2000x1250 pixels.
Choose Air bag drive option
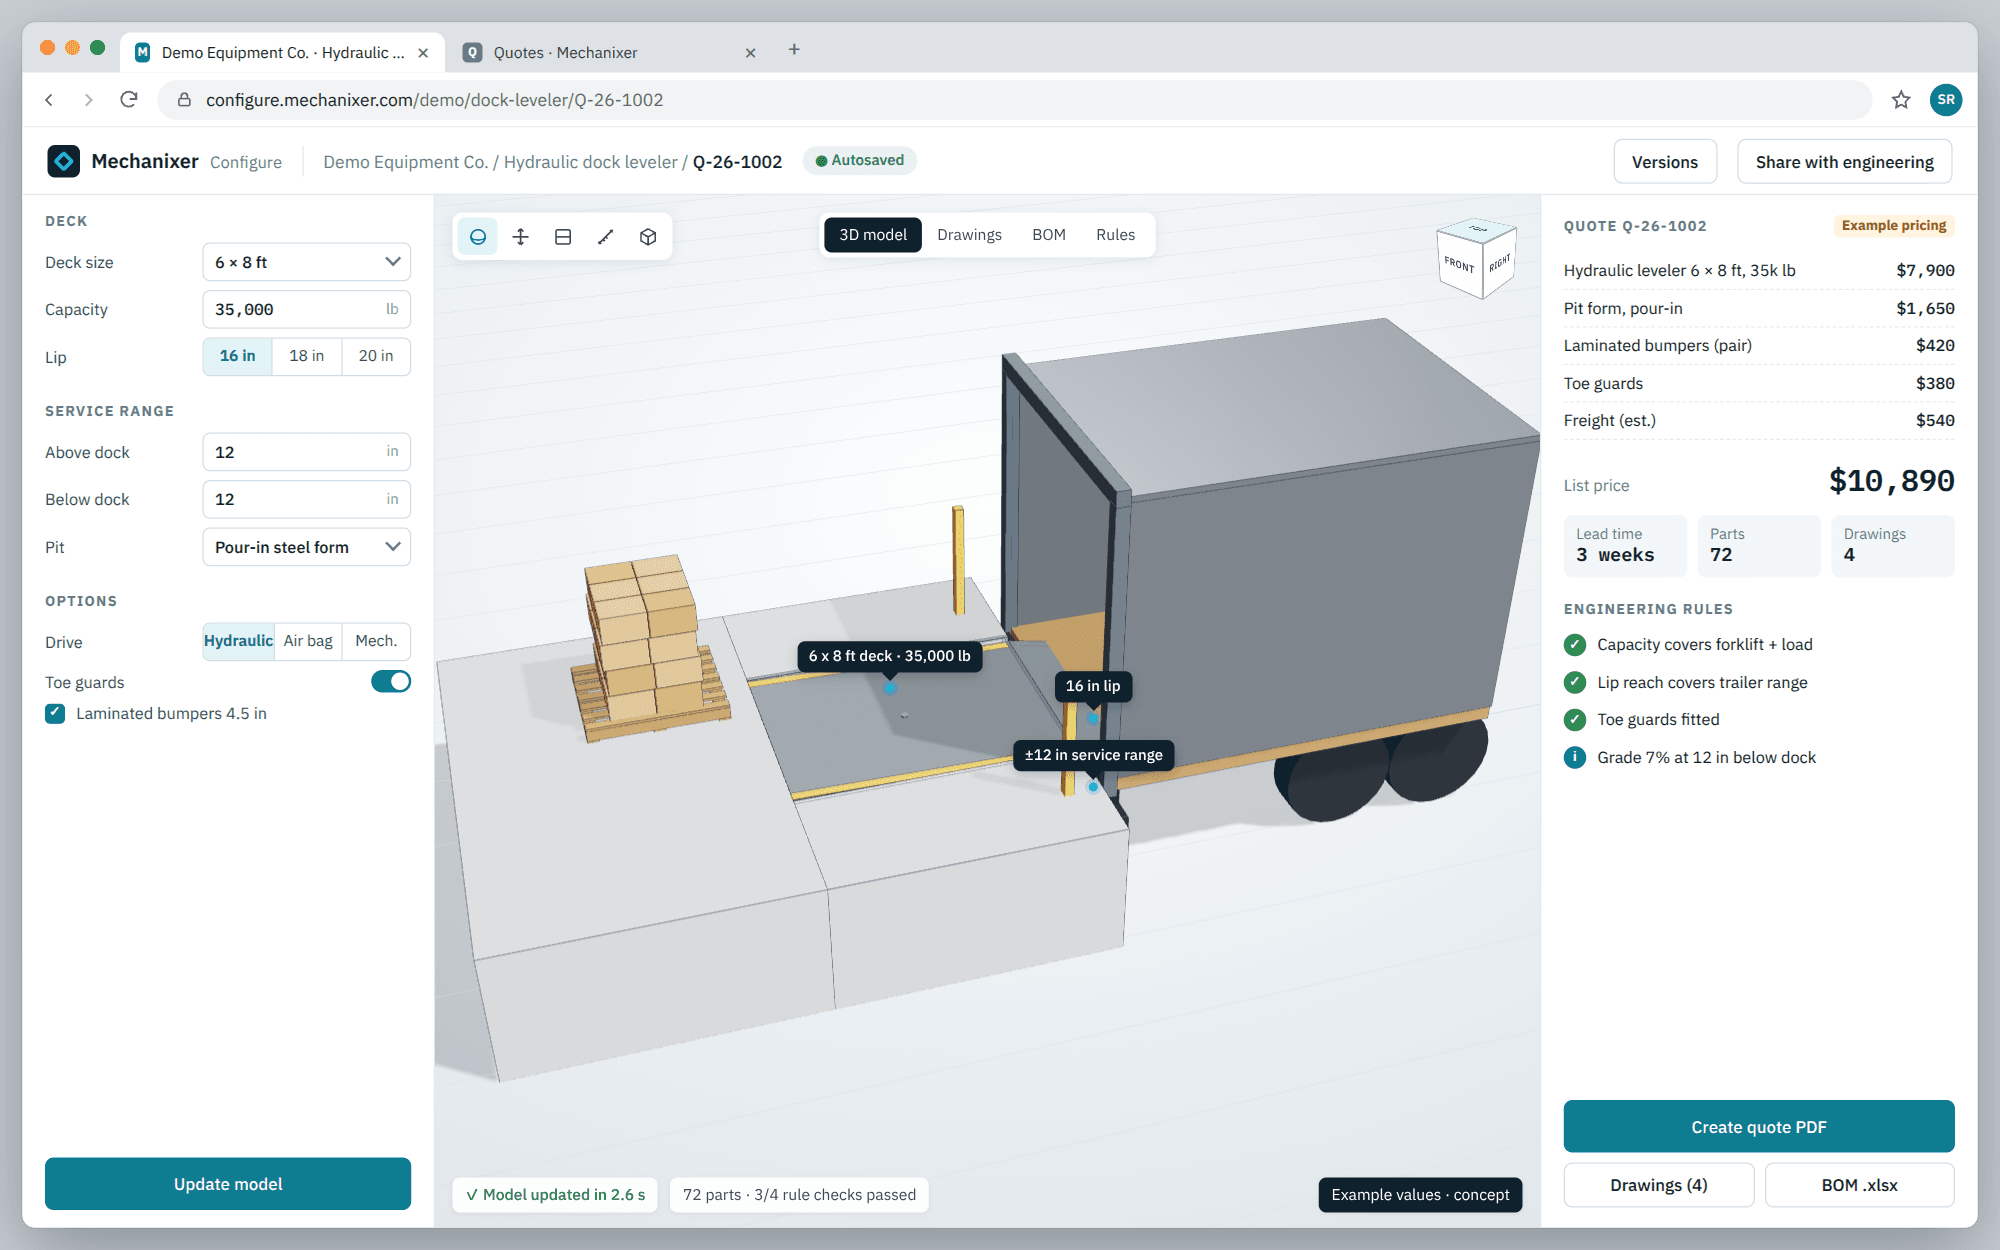click(x=308, y=641)
